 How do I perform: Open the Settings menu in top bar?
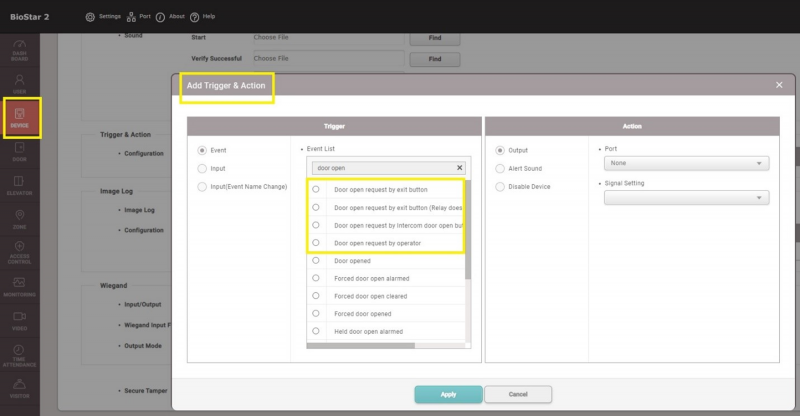click(103, 17)
